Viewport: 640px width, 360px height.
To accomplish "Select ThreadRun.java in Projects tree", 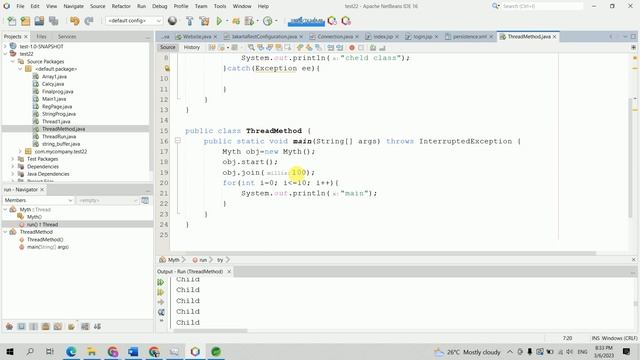I will coord(59,136).
